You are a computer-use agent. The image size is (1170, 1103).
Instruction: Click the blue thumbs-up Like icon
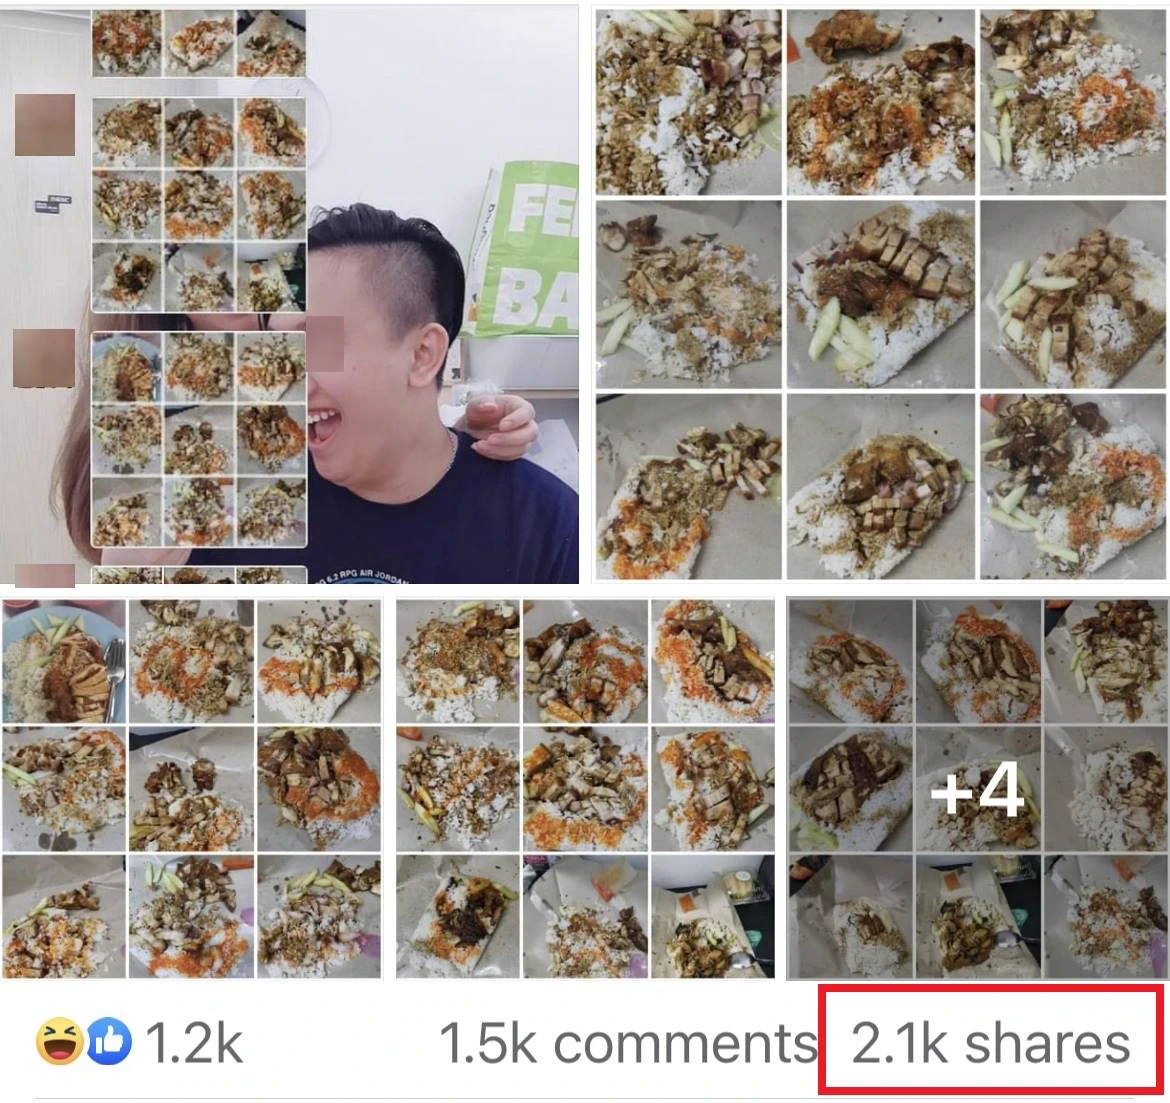pos(109,1043)
